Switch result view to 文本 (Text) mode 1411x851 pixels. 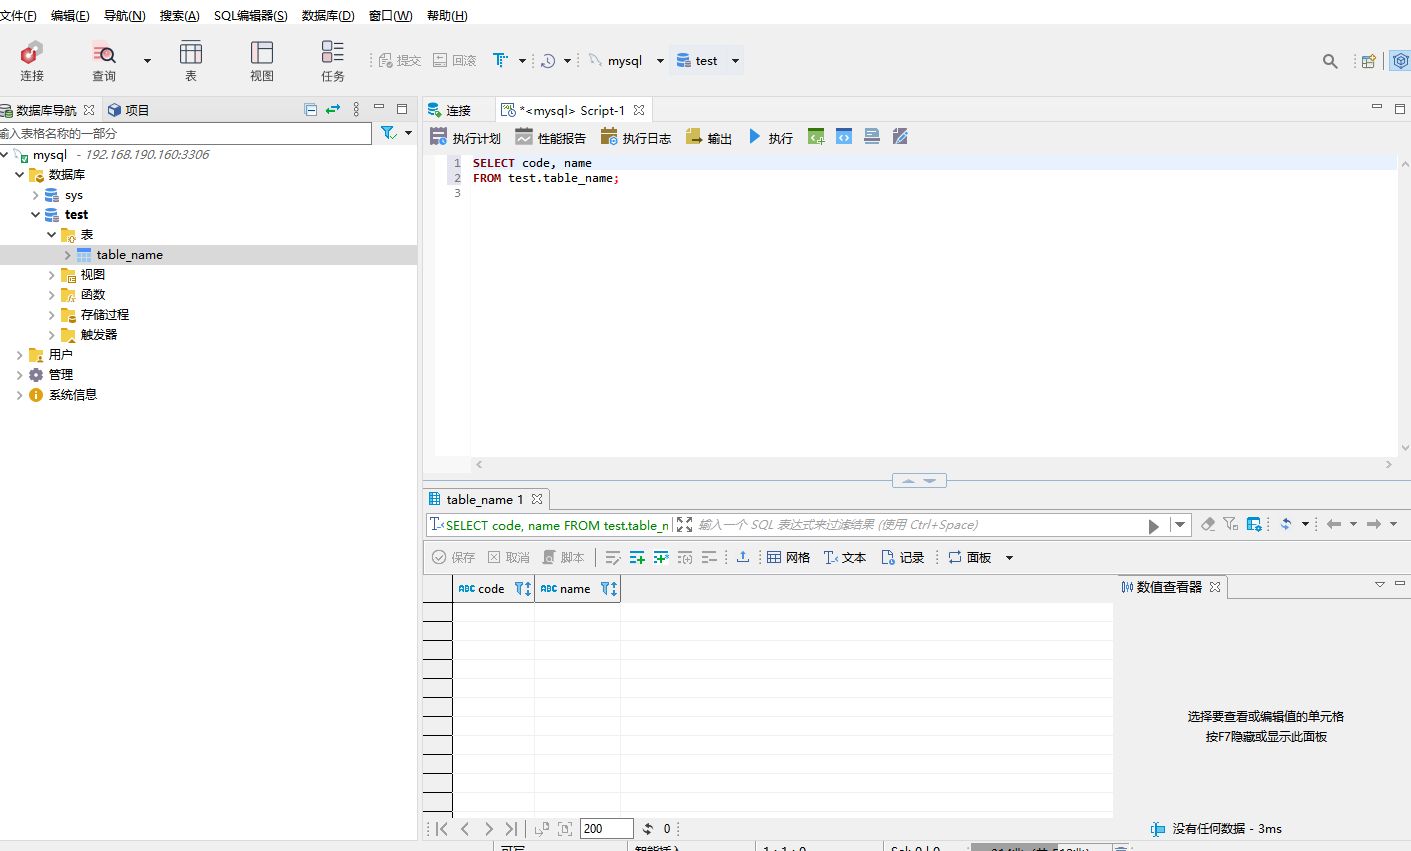pos(844,558)
